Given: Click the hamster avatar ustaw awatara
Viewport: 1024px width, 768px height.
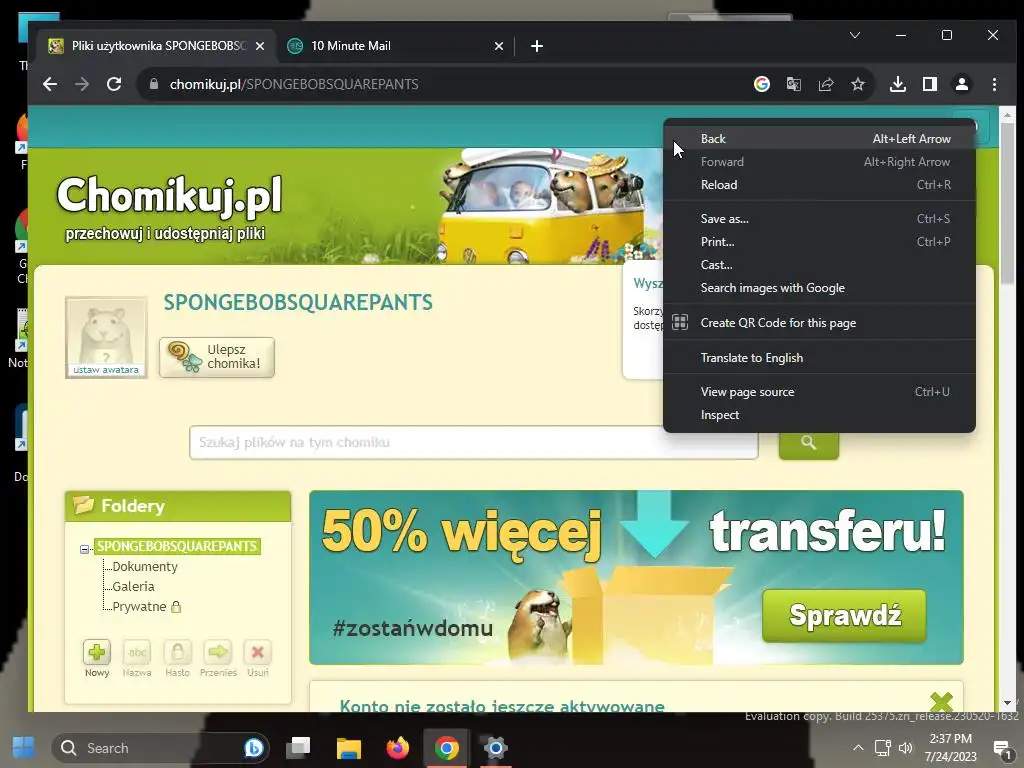Looking at the screenshot, I should (106, 338).
